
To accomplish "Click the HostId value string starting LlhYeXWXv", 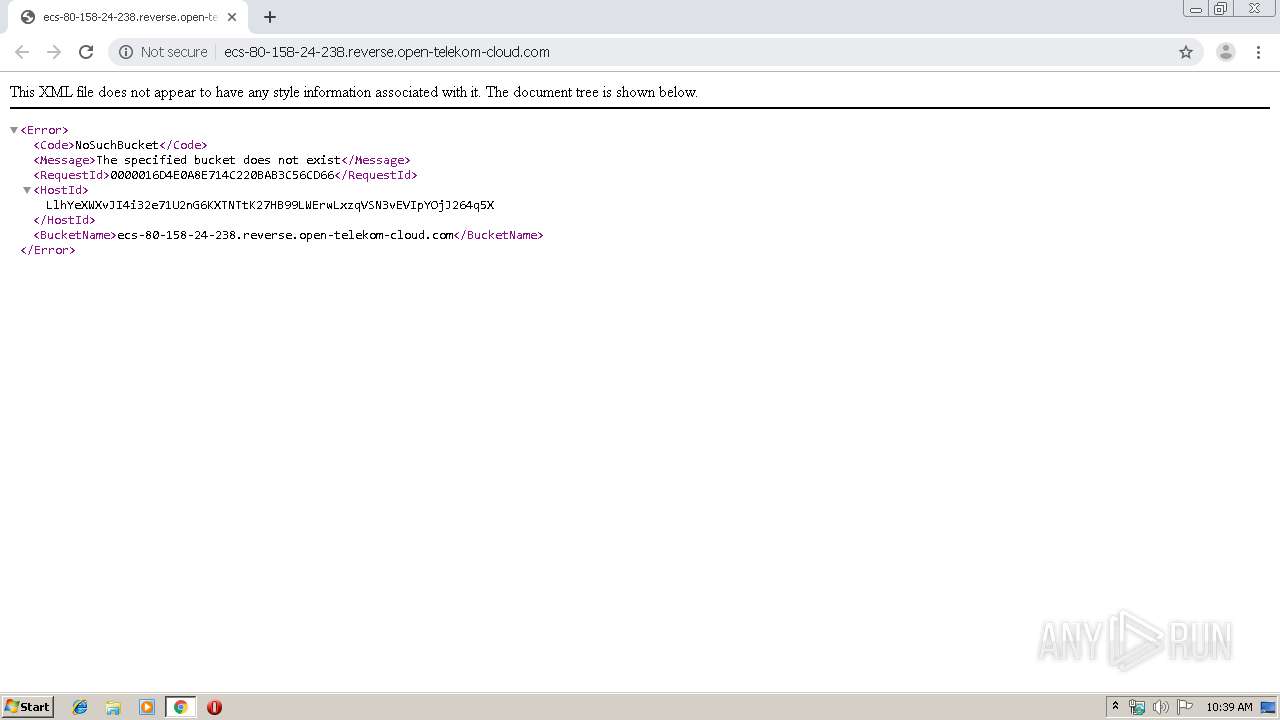I will point(270,205).
